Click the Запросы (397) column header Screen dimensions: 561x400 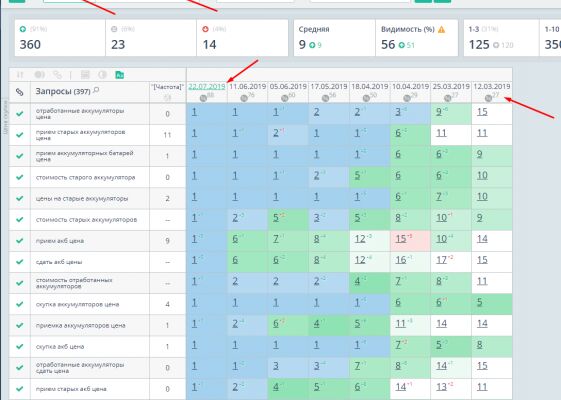coord(63,92)
